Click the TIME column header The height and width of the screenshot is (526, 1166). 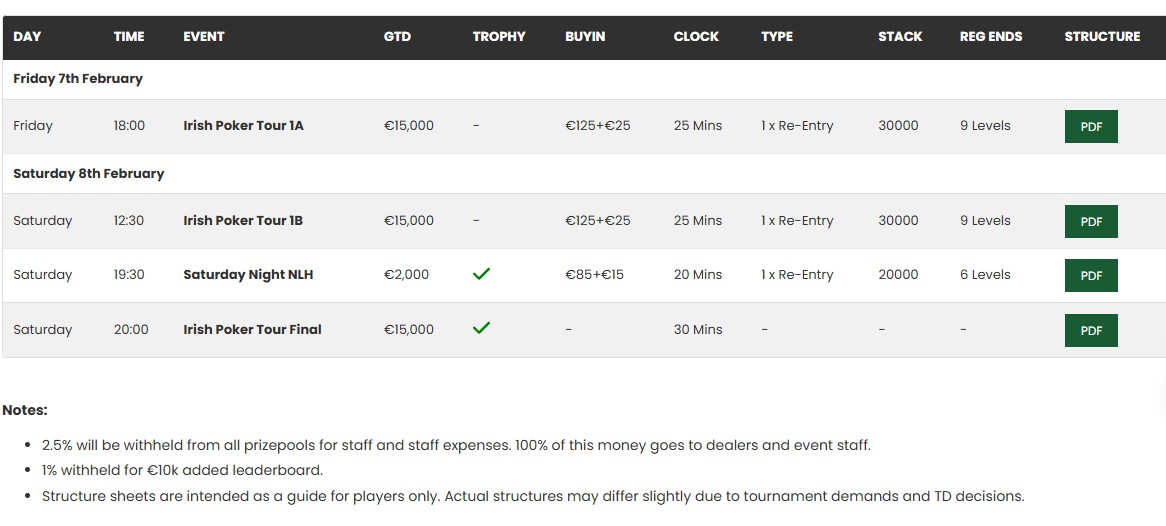[129, 37]
